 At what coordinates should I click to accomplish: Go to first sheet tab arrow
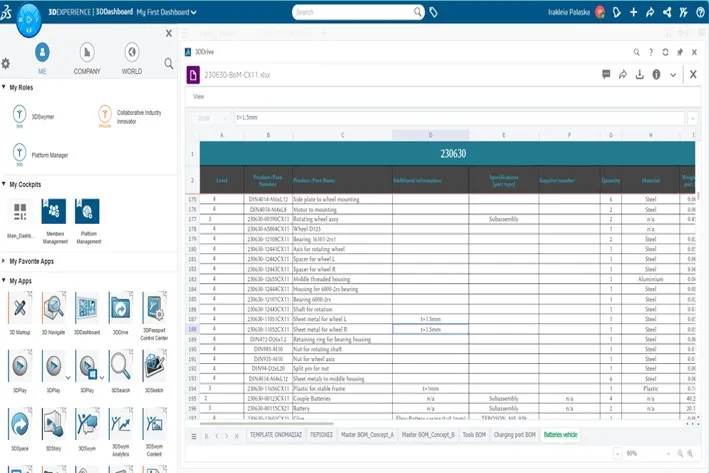click(x=207, y=436)
